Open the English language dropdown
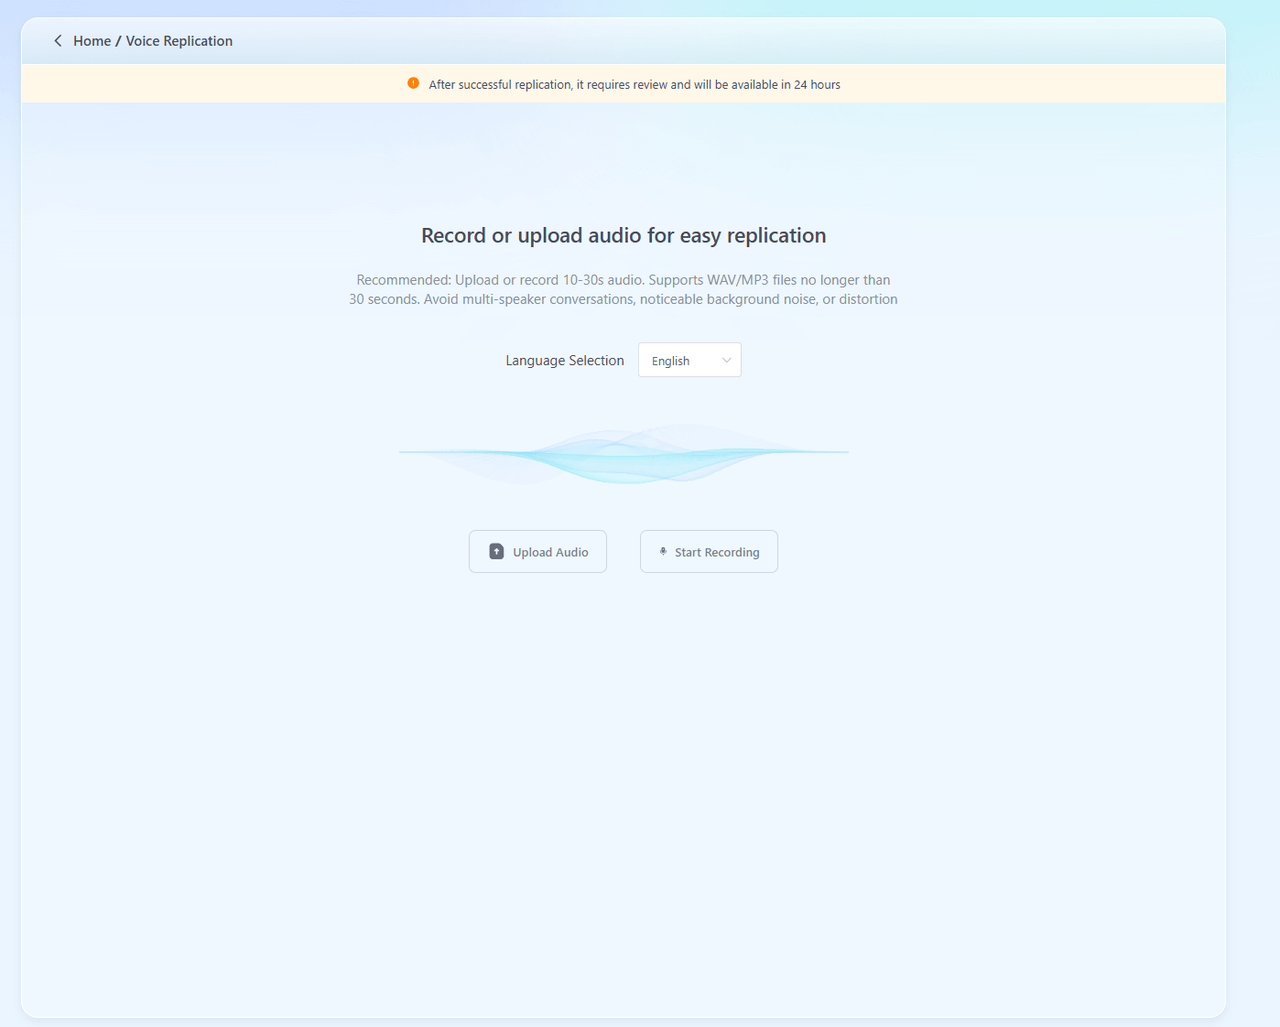1280x1027 pixels. 690,360
